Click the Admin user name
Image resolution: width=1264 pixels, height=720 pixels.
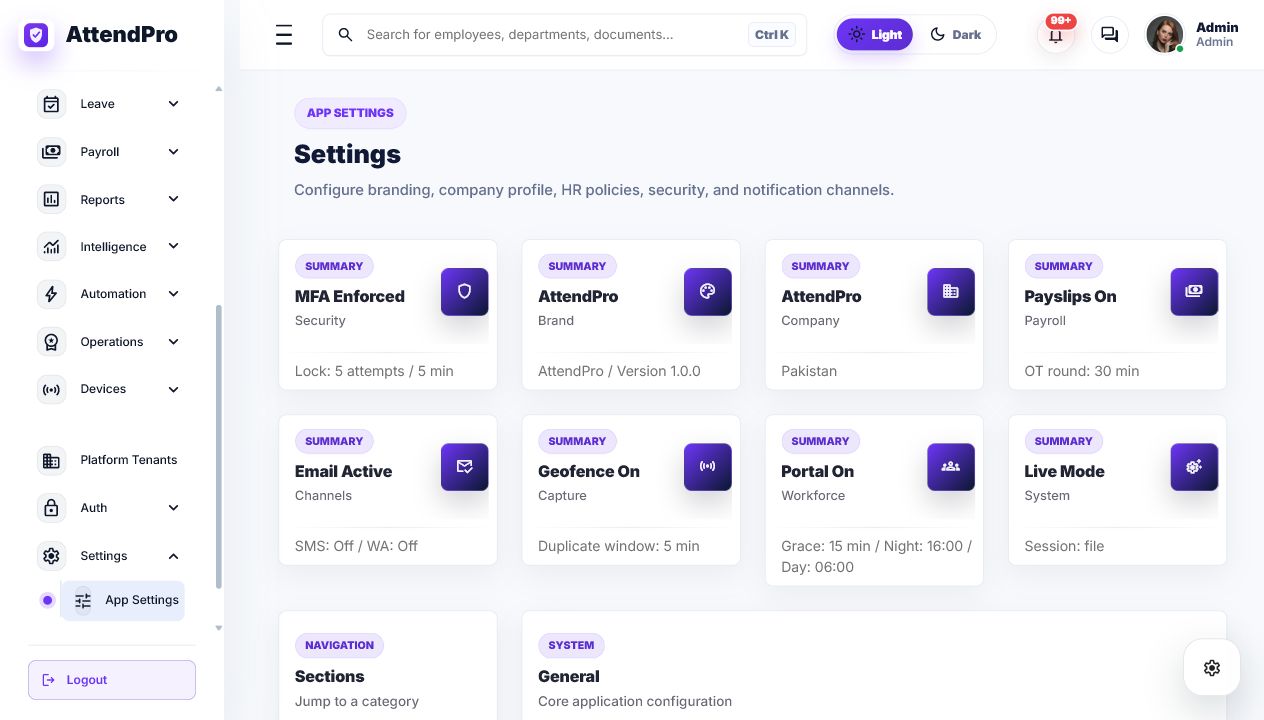point(1217,28)
